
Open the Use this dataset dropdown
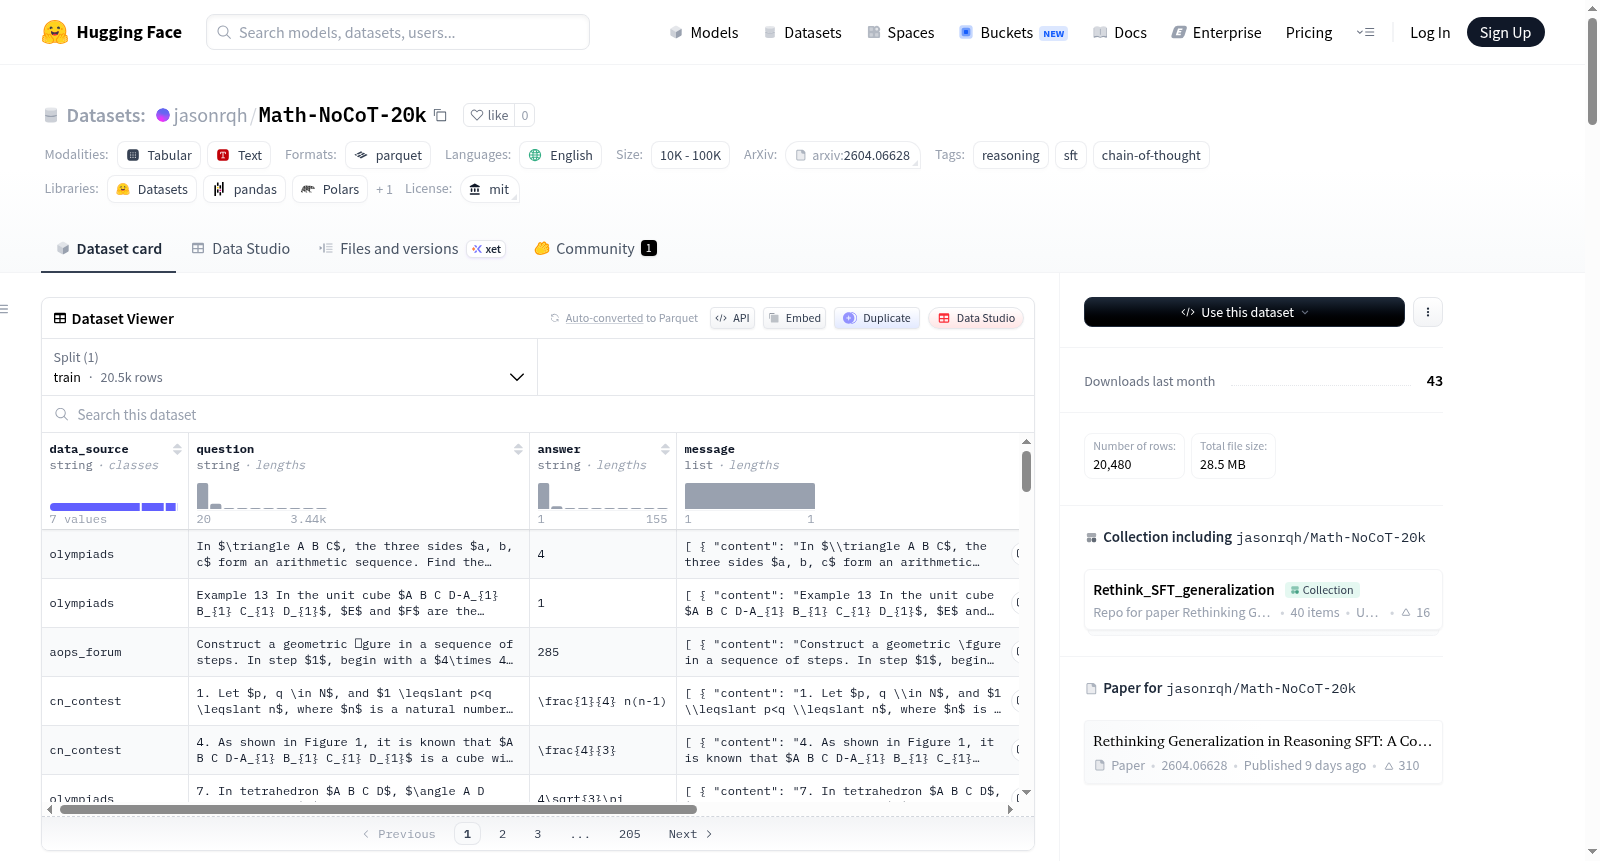(1244, 312)
